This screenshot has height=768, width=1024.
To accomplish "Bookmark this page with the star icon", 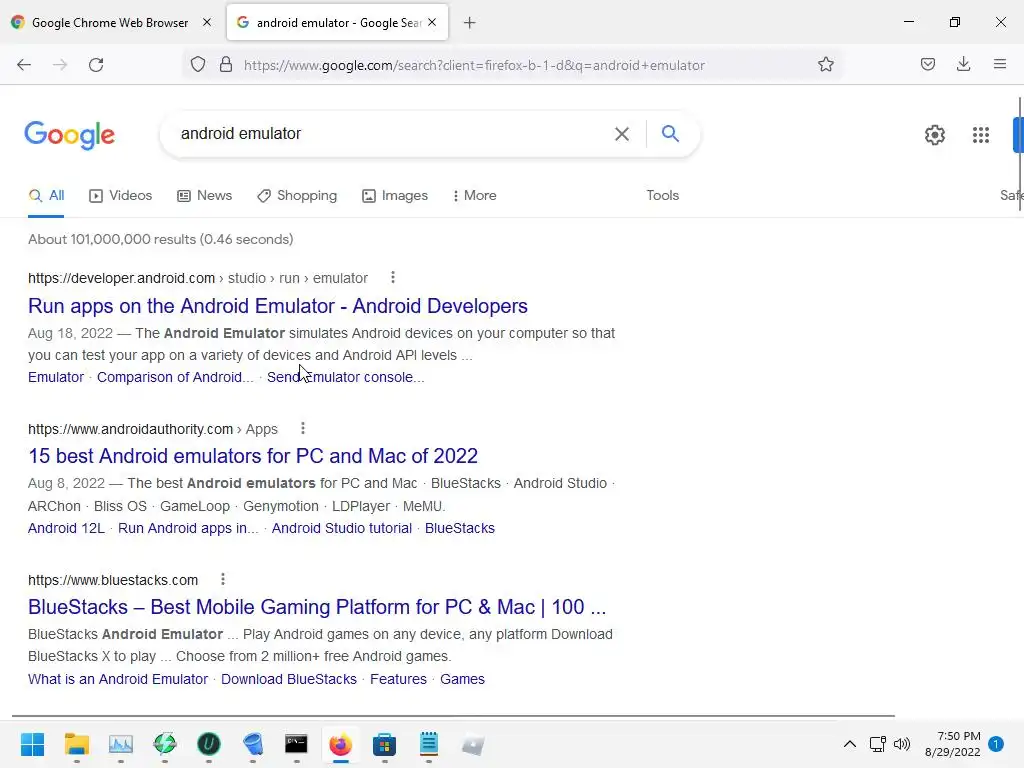I will pos(825,64).
